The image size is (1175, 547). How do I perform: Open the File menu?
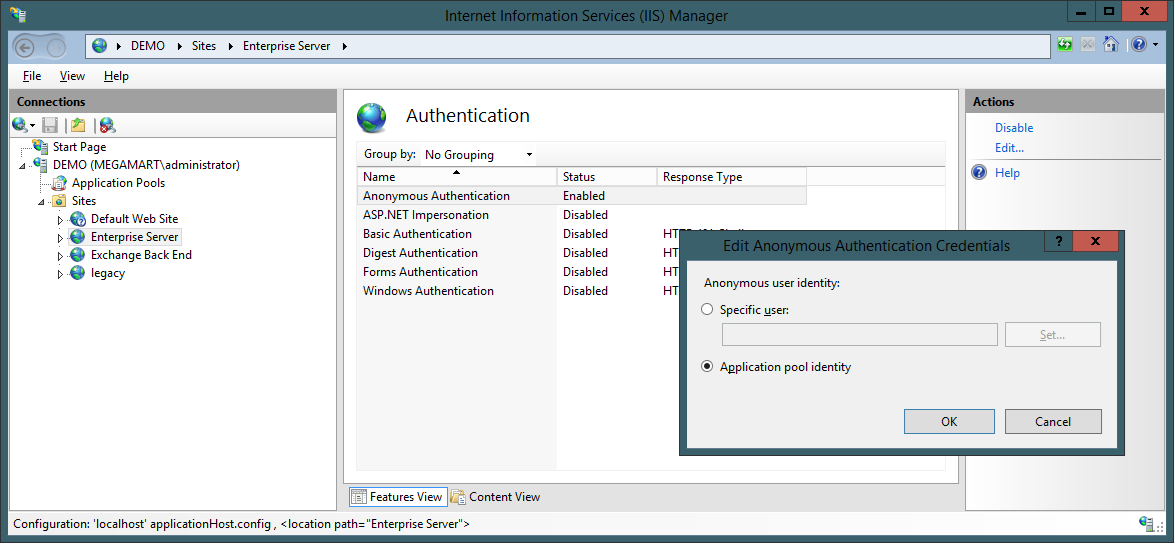point(31,76)
